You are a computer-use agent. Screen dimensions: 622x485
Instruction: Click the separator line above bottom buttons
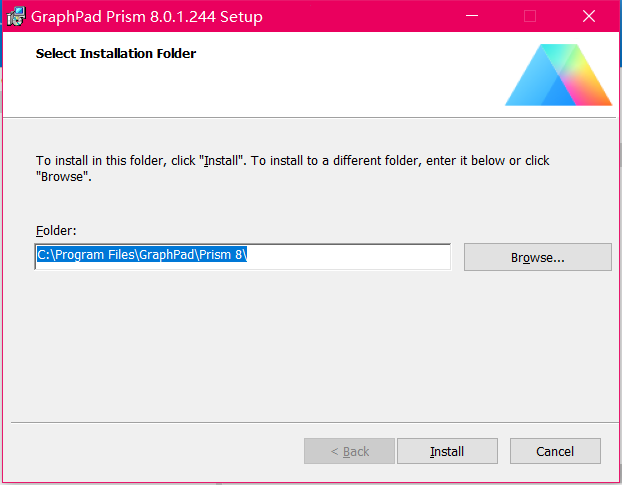point(313,423)
